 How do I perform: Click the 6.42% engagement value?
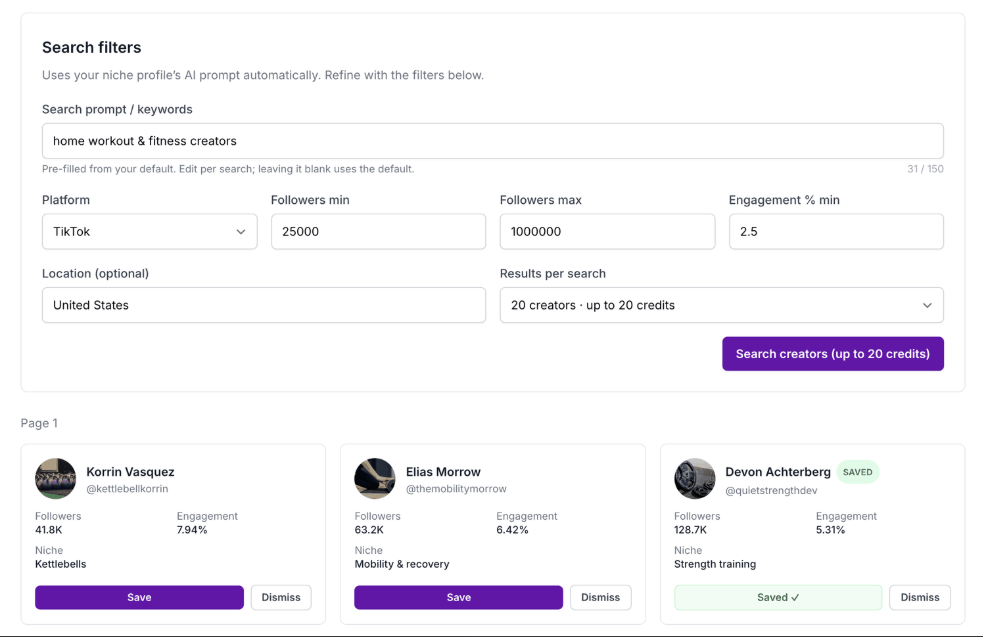click(x=512, y=530)
